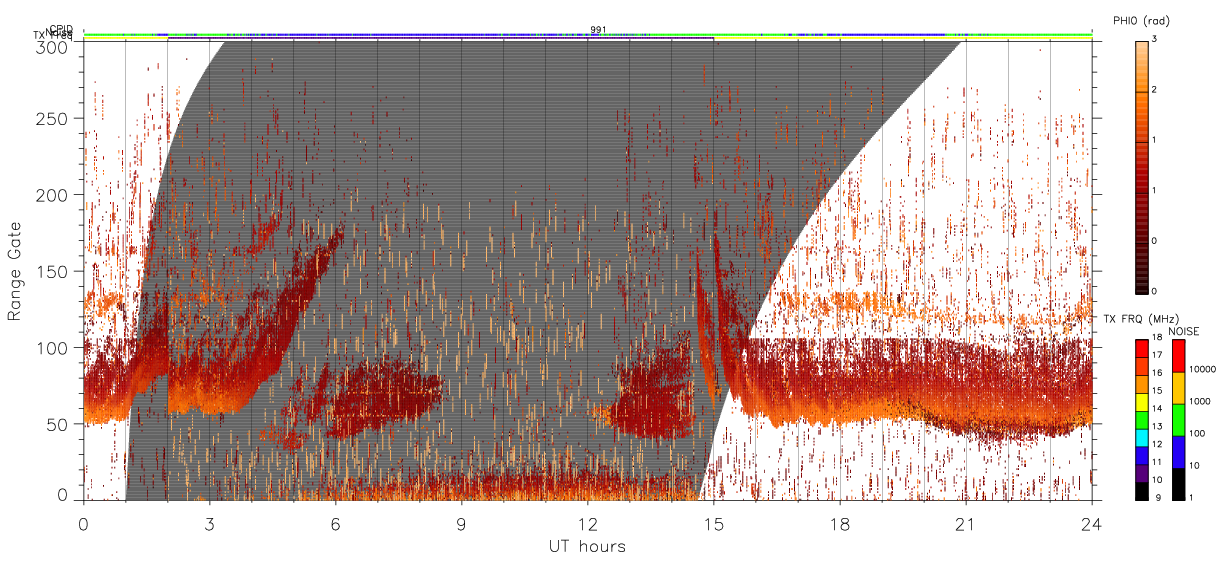This screenshot has height=567, width=1228.
Task: Click the '991' CPID value at top
Action: [x=598, y=30]
